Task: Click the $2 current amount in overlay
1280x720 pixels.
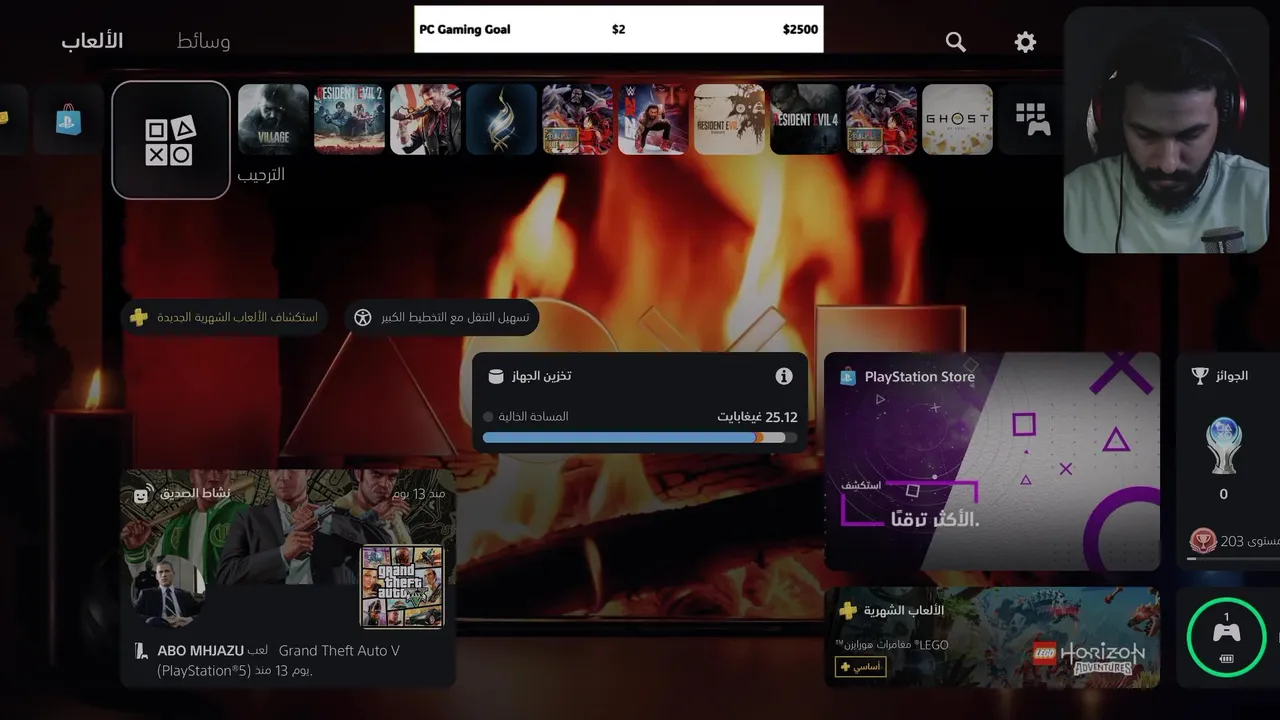Action: [x=618, y=30]
